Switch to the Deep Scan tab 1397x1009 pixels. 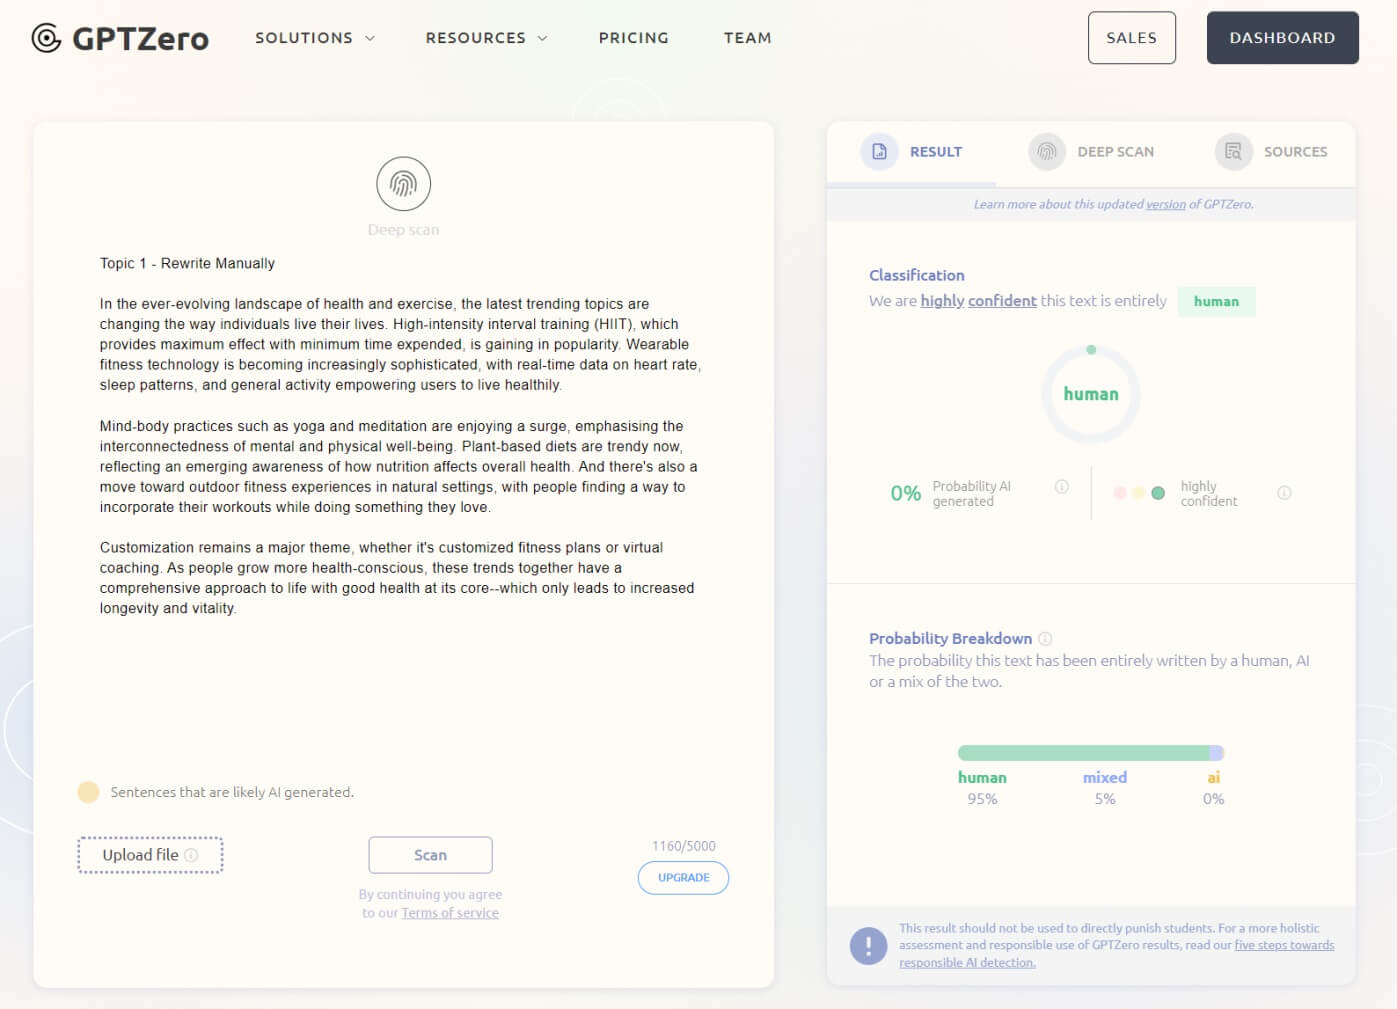(1114, 152)
